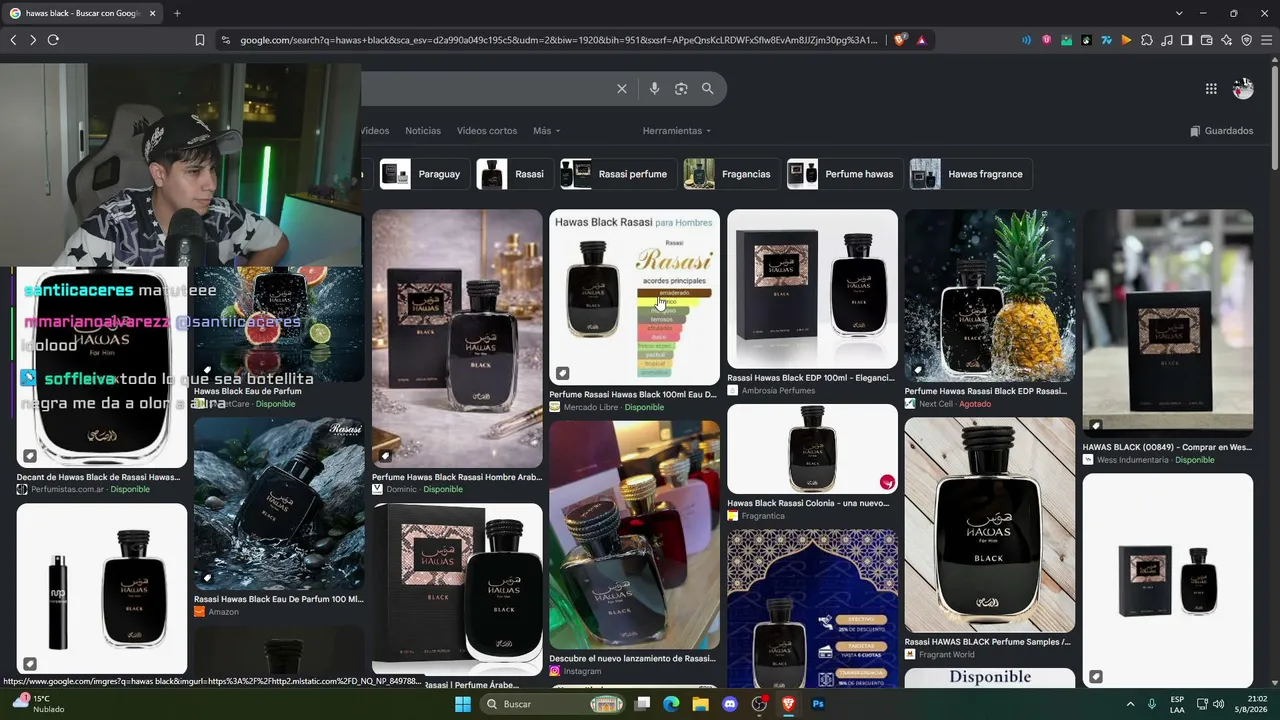Screen dimensions: 1280x720
Task: Switch to the Videos cortos tab
Action: (487, 131)
